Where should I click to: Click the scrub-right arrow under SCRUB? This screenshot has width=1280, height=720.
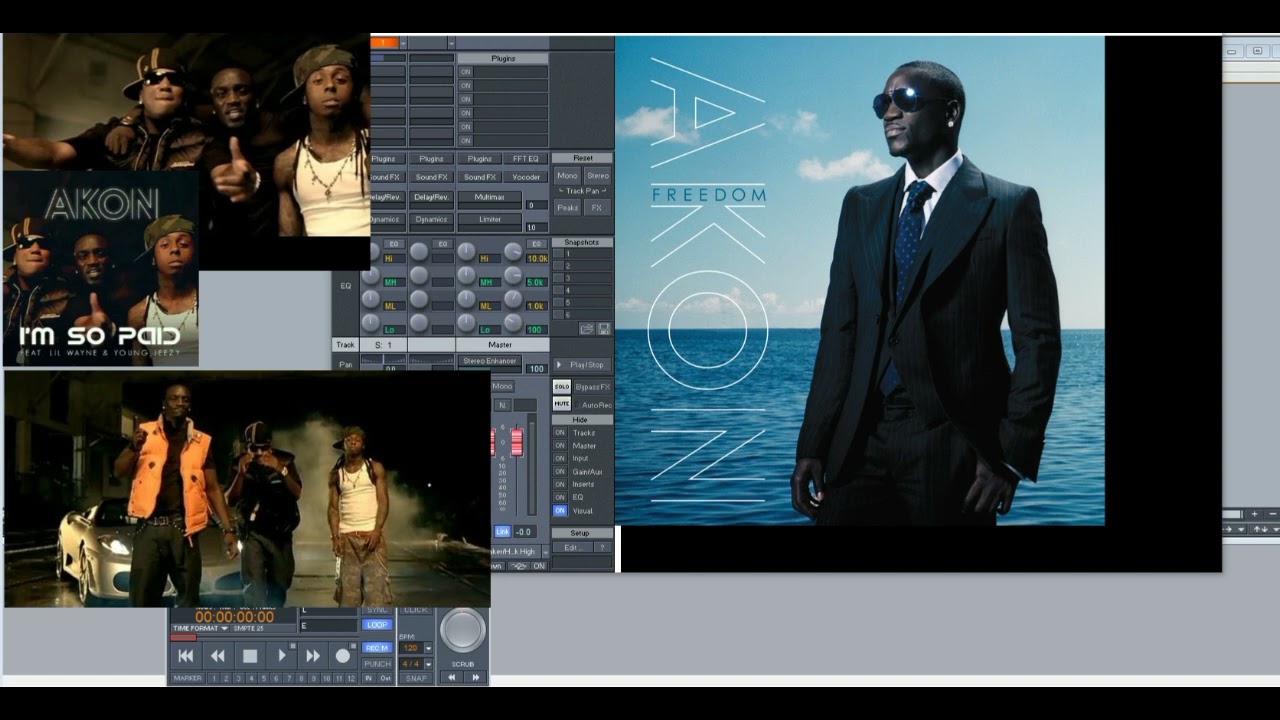476,677
